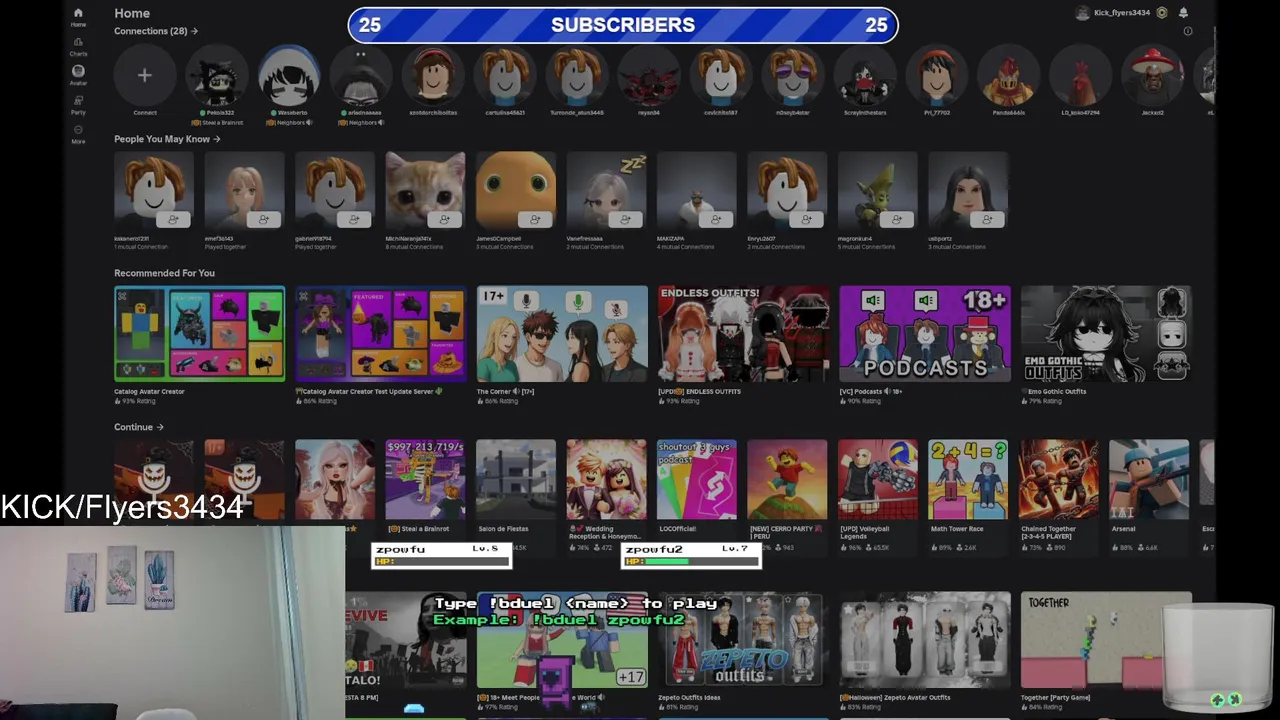Click Kick_flyers3434 username link

pyautogui.click(x=1122, y=13)
